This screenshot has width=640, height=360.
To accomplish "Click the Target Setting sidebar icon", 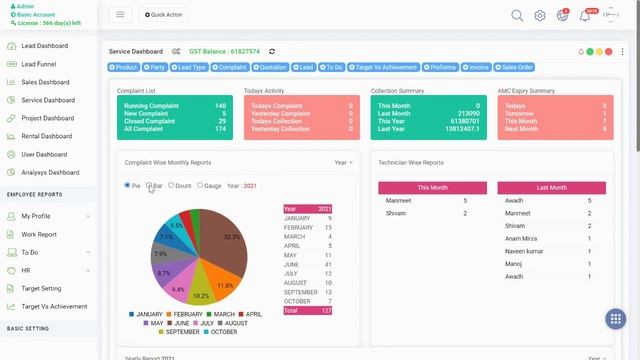I will point(11,289).
